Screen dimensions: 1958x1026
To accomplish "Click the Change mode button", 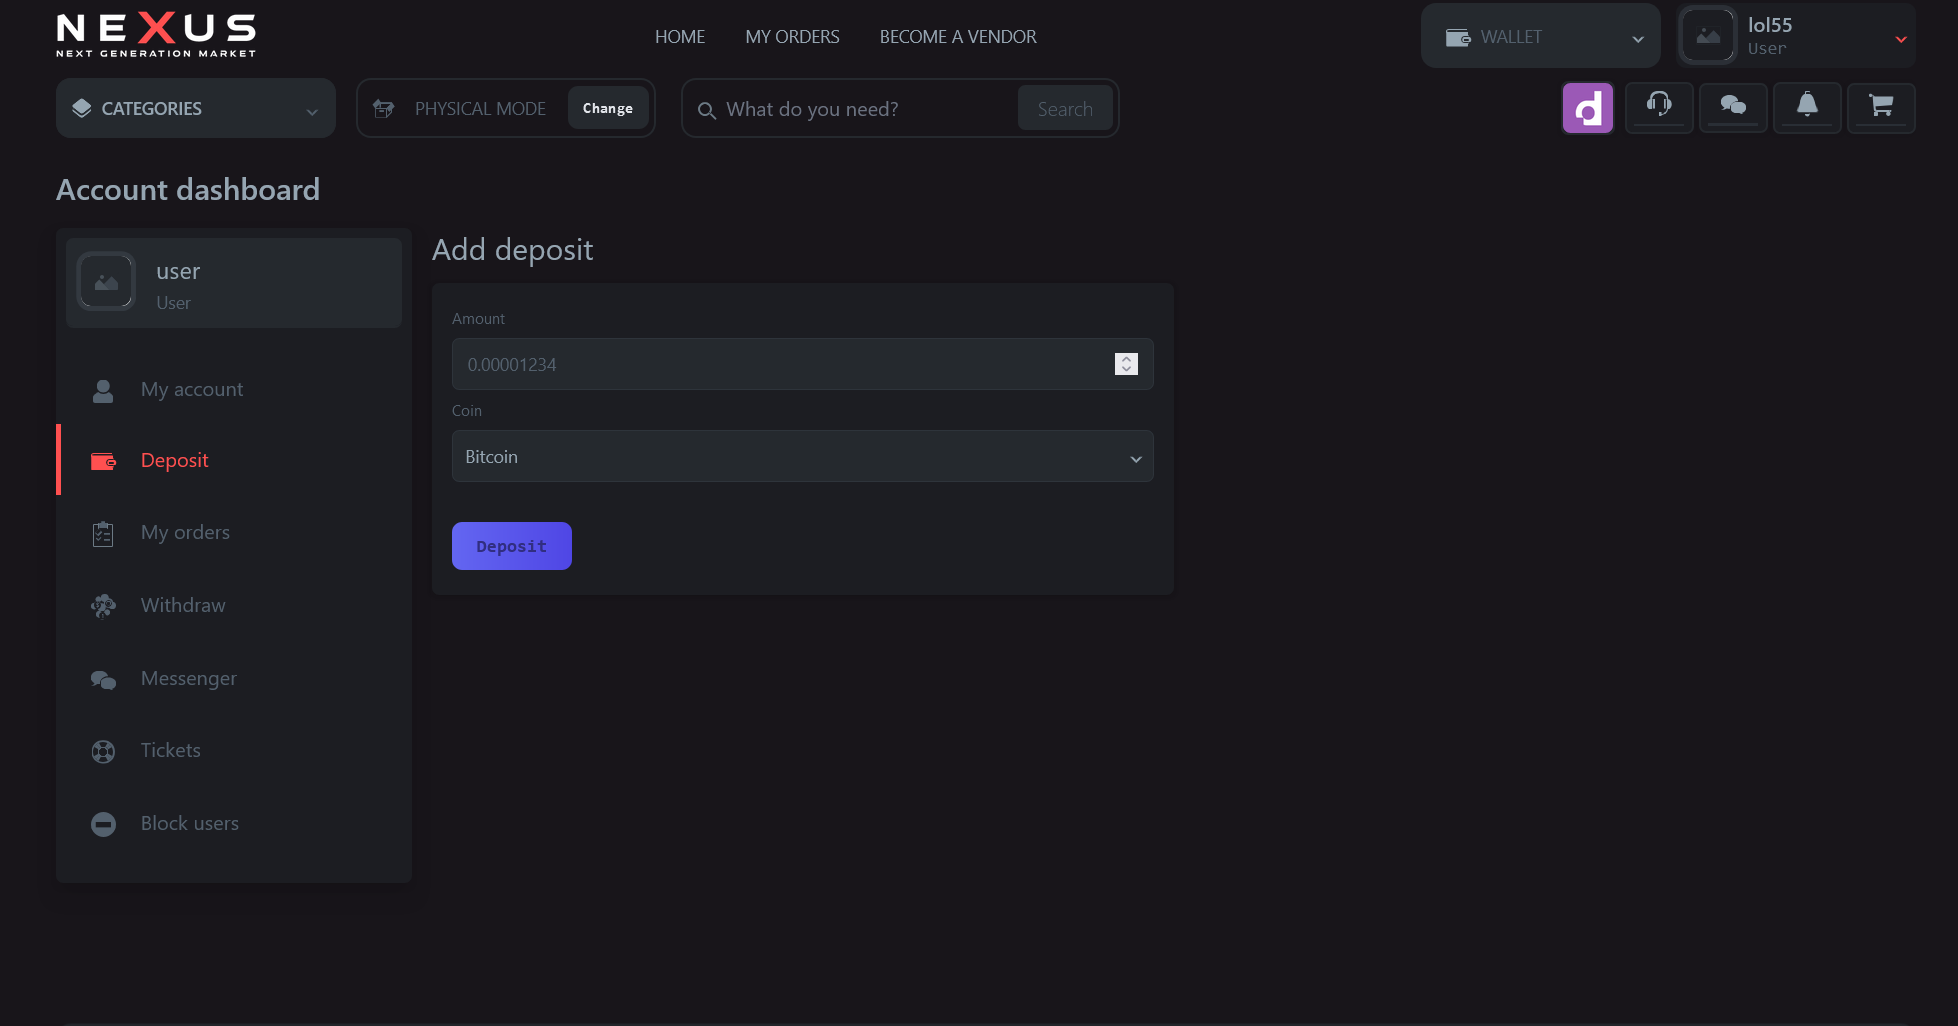I will (x=608, y=108).
